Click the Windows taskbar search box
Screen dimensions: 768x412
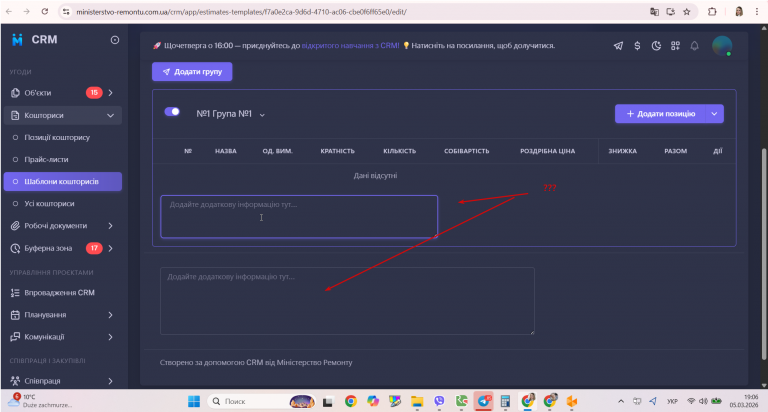(260, 401)
